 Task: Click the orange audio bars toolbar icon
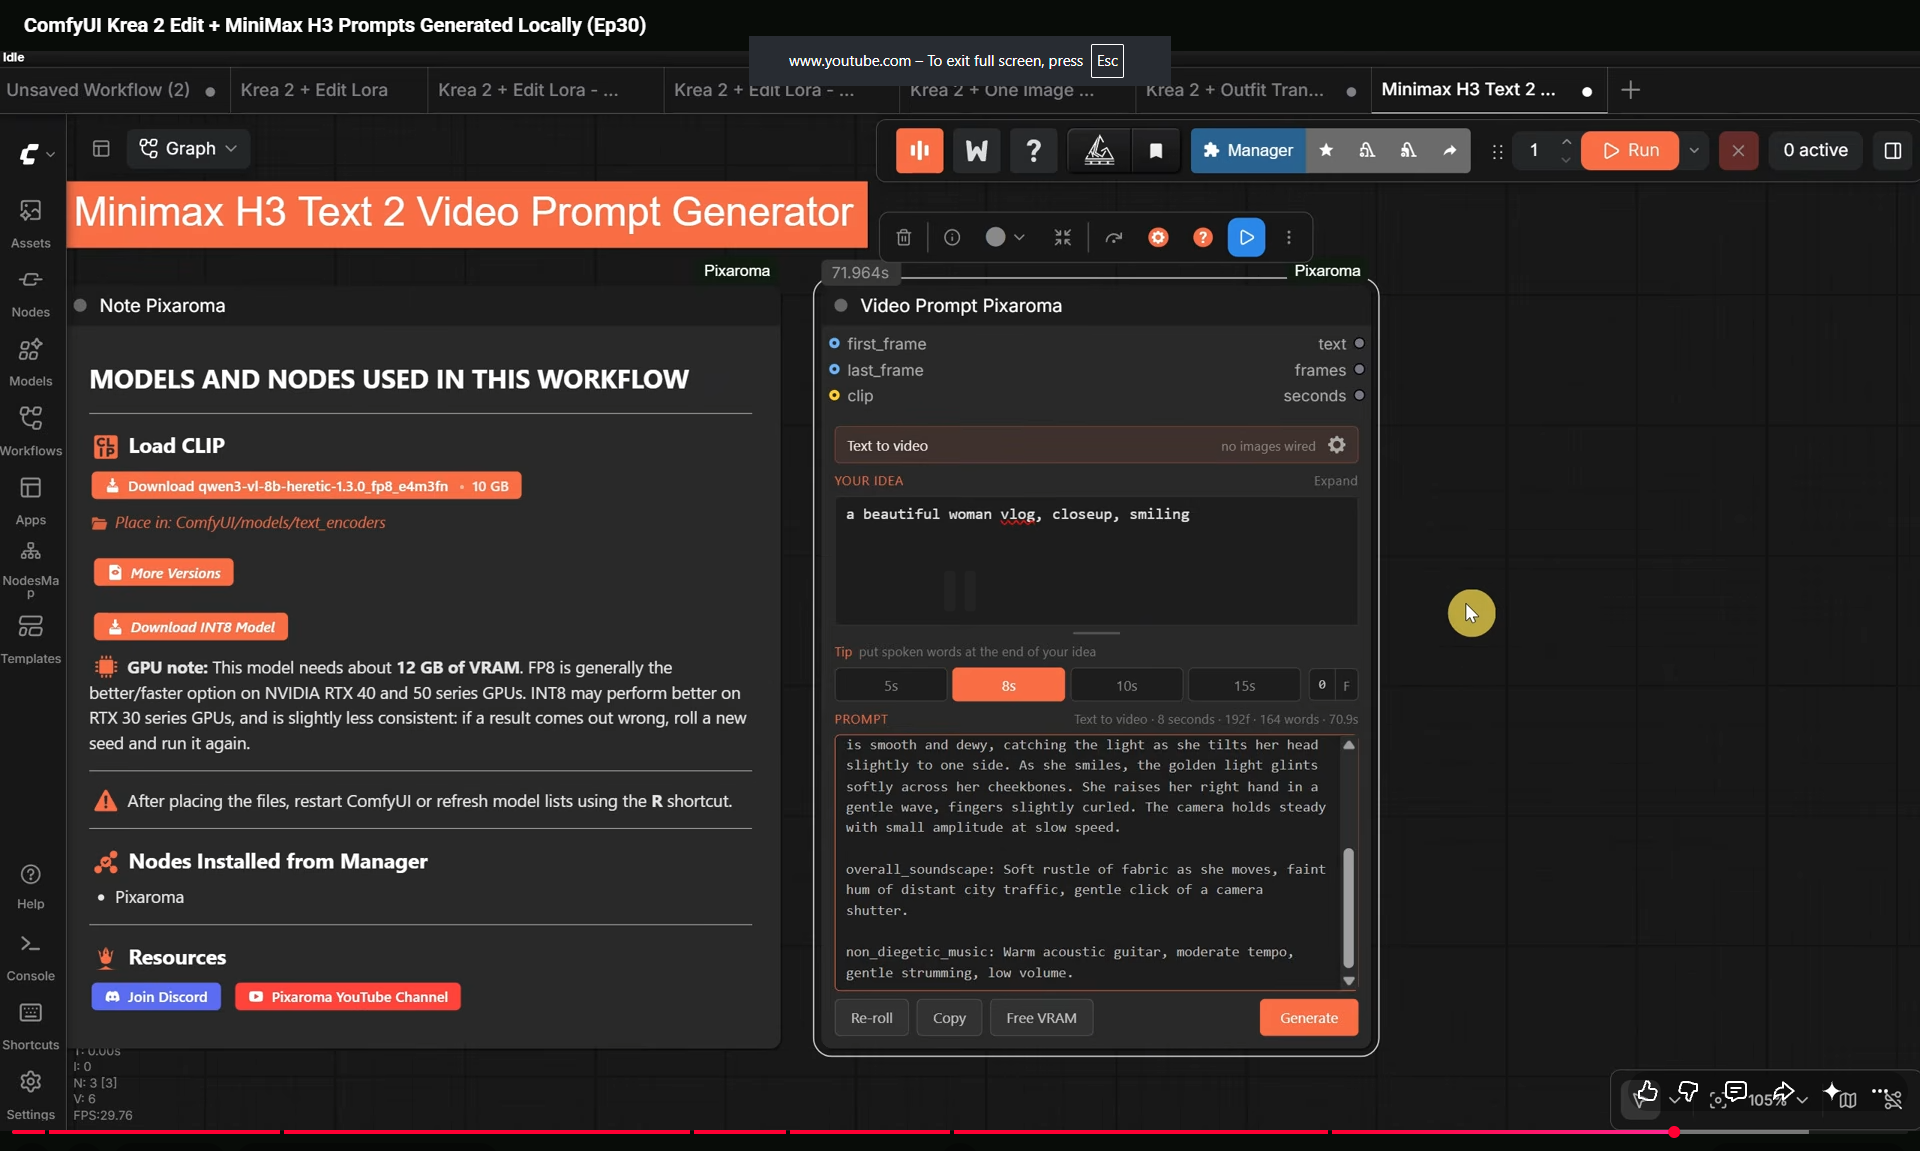(919, 150)
